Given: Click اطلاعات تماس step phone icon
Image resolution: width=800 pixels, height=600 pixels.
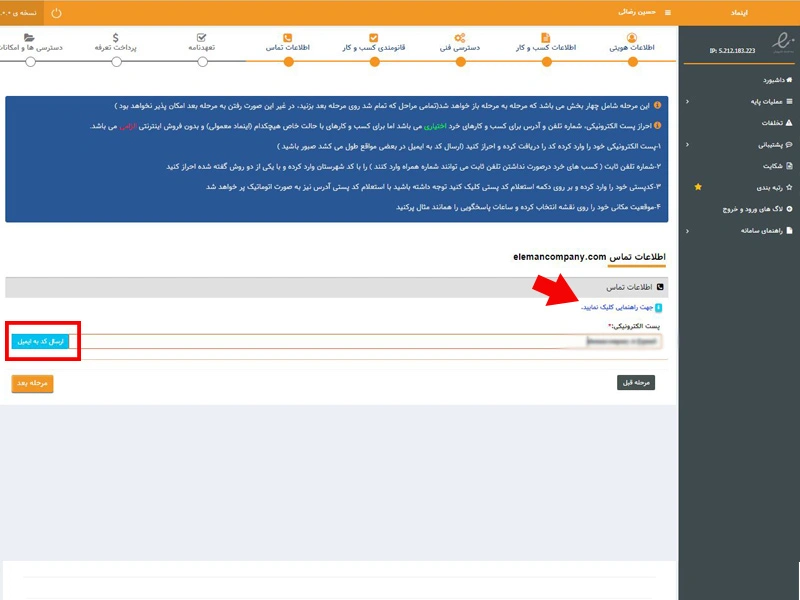Looking at the screenshot, I should (287, 38).
